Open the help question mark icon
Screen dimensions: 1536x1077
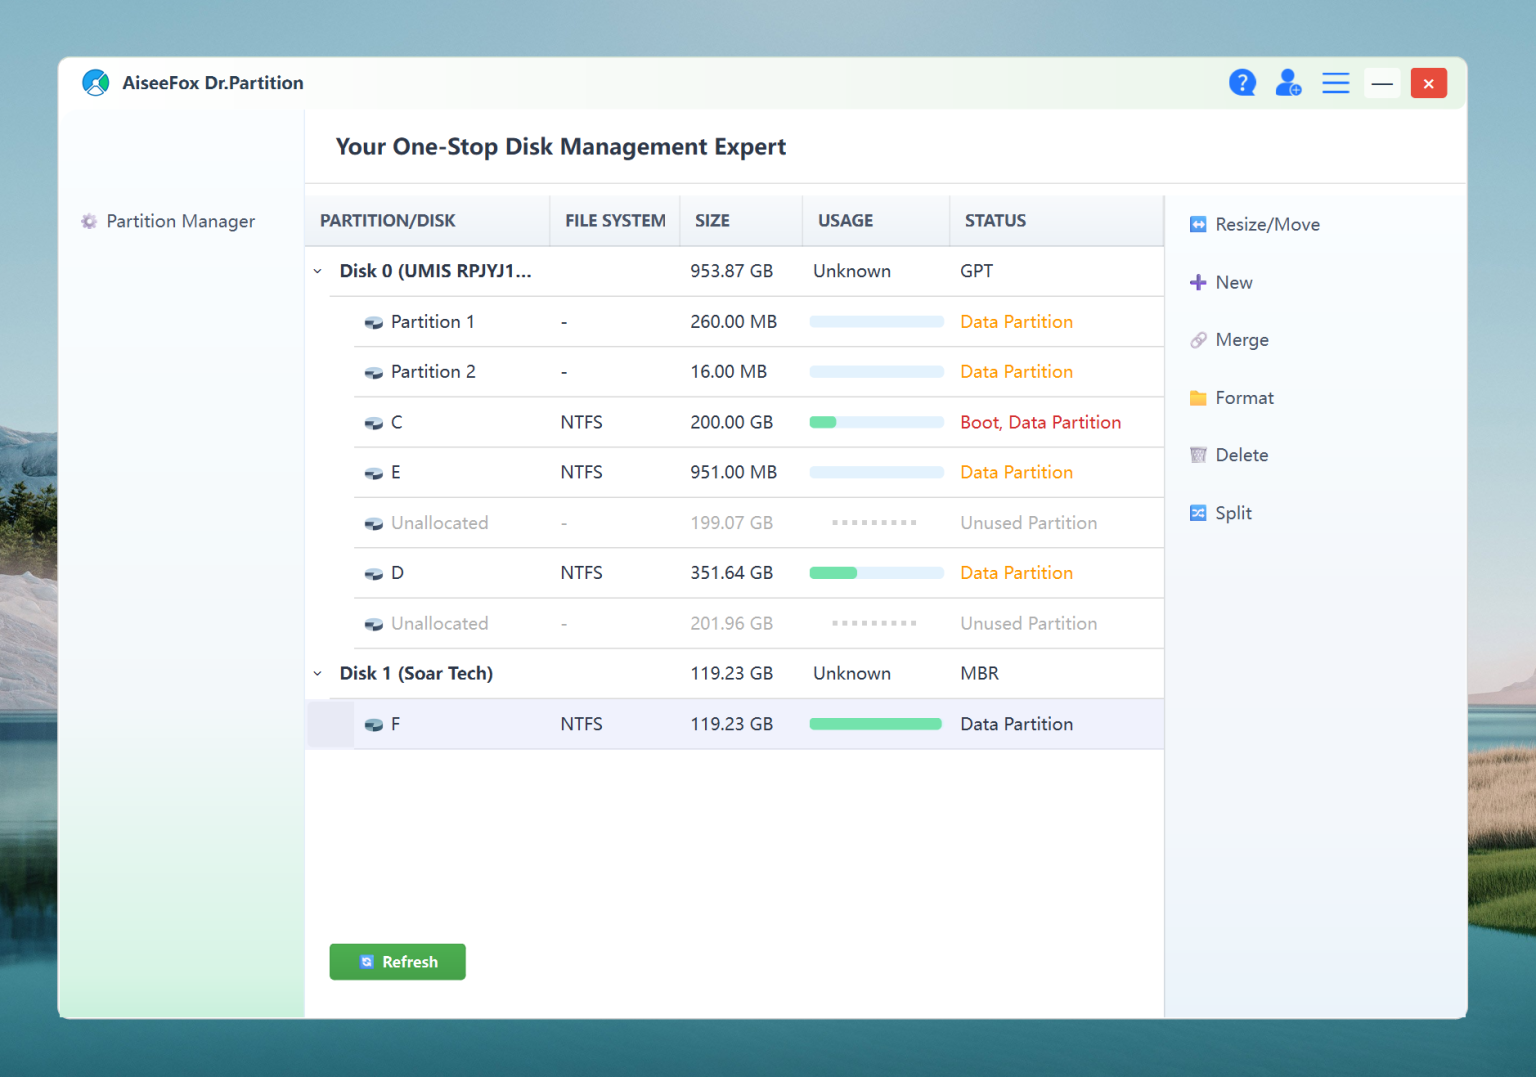(1242, 83)
